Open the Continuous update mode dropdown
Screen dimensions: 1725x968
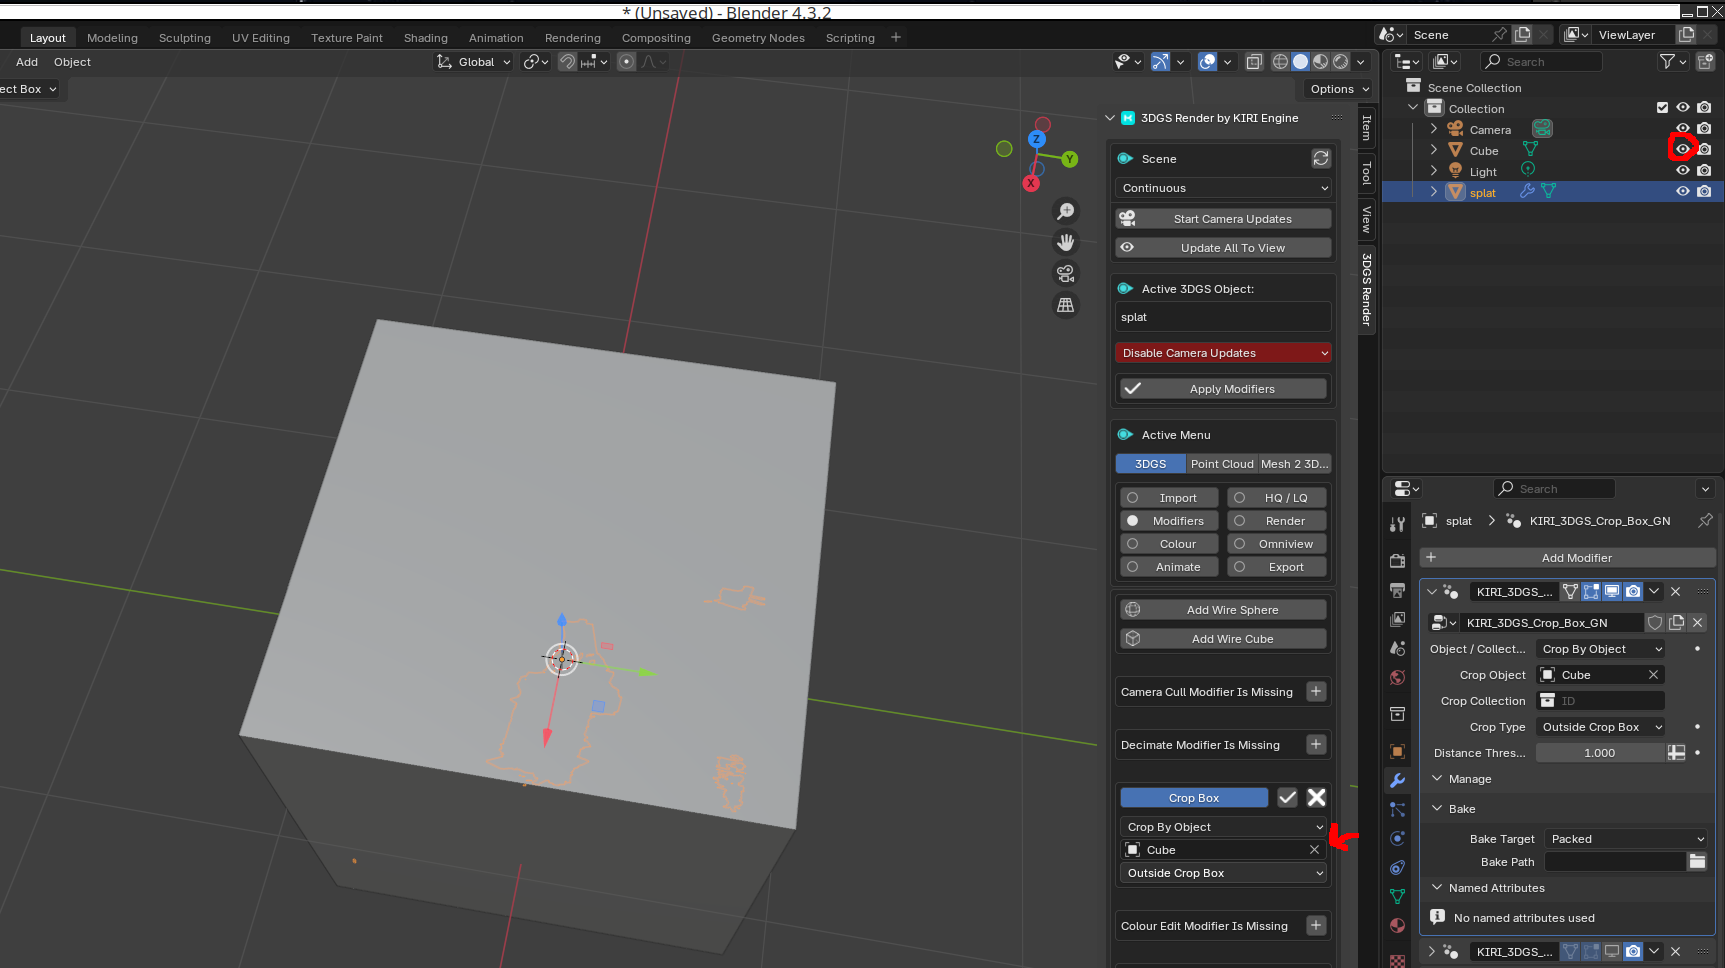1222,188
